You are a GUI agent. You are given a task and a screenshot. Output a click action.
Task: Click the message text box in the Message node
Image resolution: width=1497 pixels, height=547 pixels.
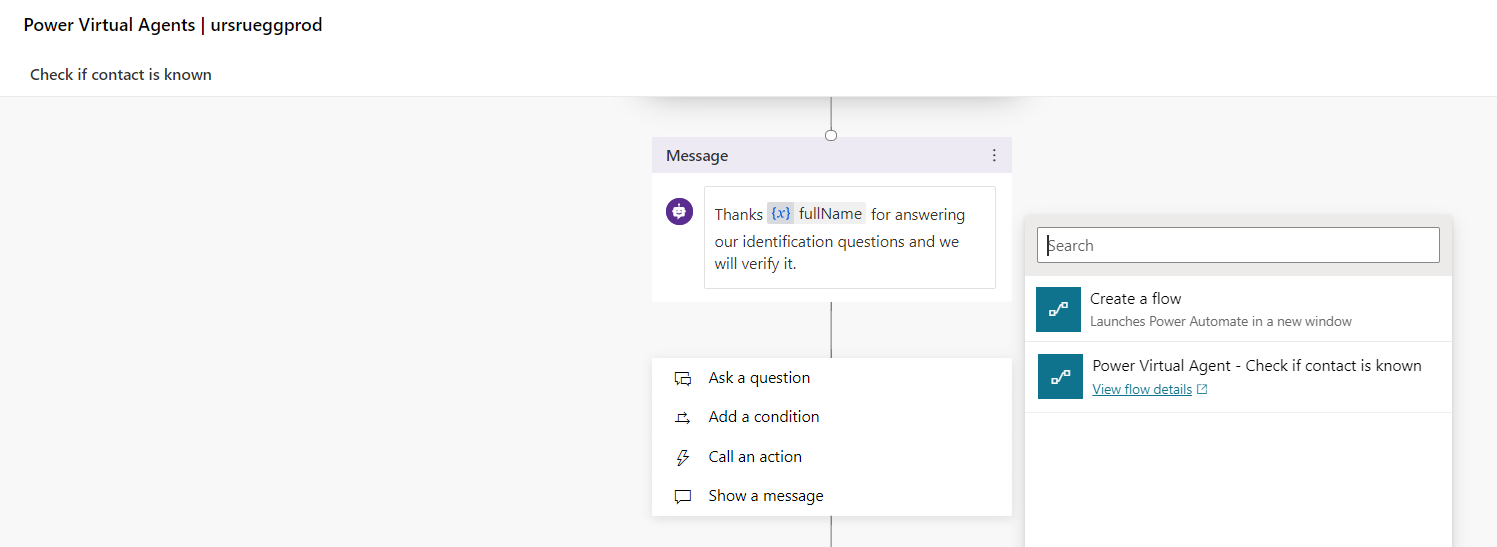point(850,238)
